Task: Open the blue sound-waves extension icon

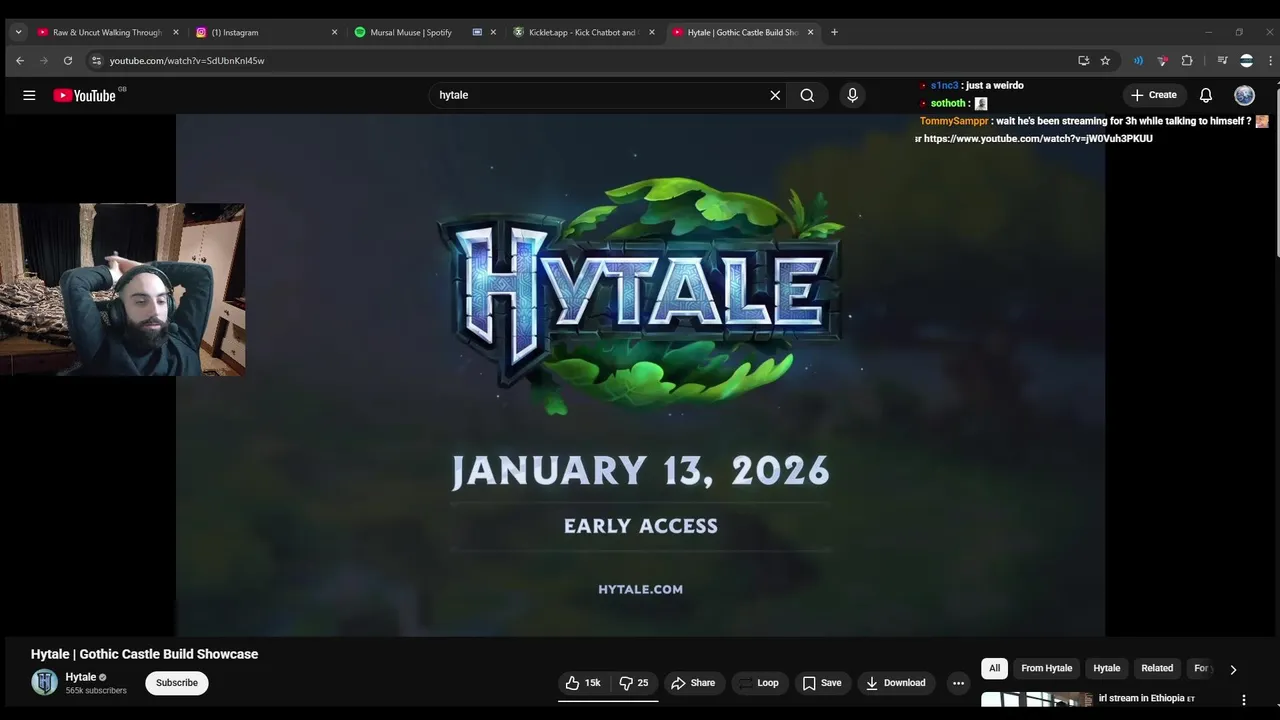Action: (x=1138, y=61)
